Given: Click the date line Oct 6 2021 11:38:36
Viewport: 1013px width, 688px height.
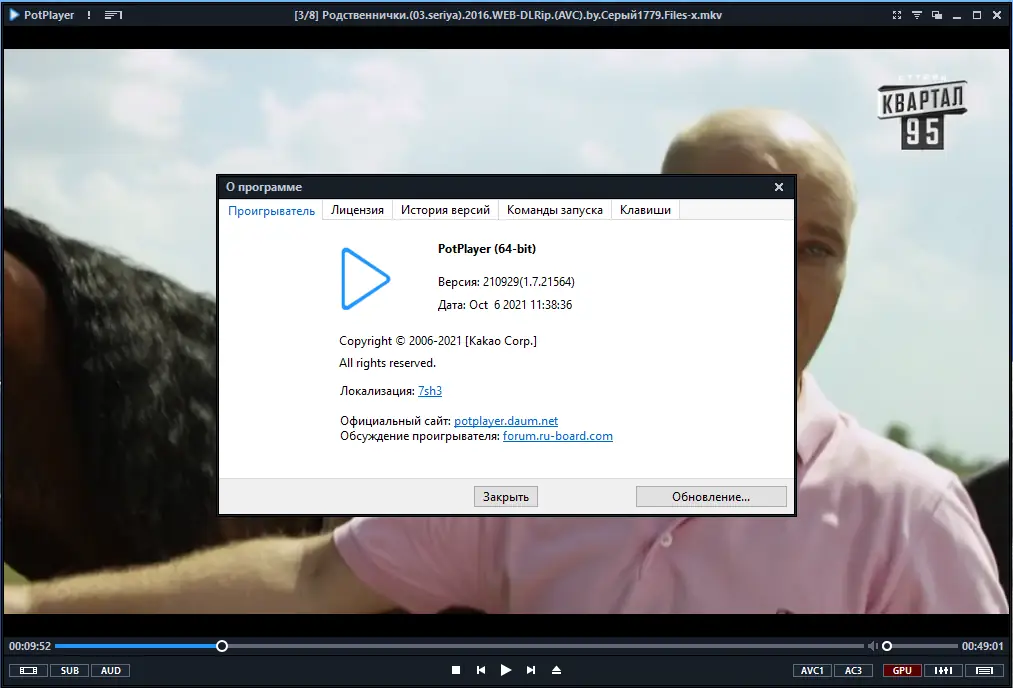Looking at the screenshot, I should (x=505, y=305).
